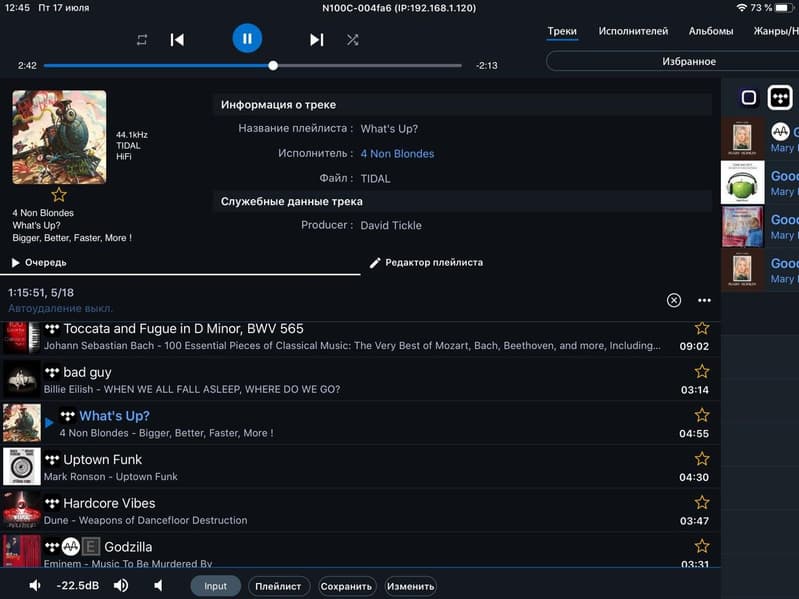Screen dimensions: 799x599
Task: Click the Input button
Action: pyautogui.click(x=216, y=586)
